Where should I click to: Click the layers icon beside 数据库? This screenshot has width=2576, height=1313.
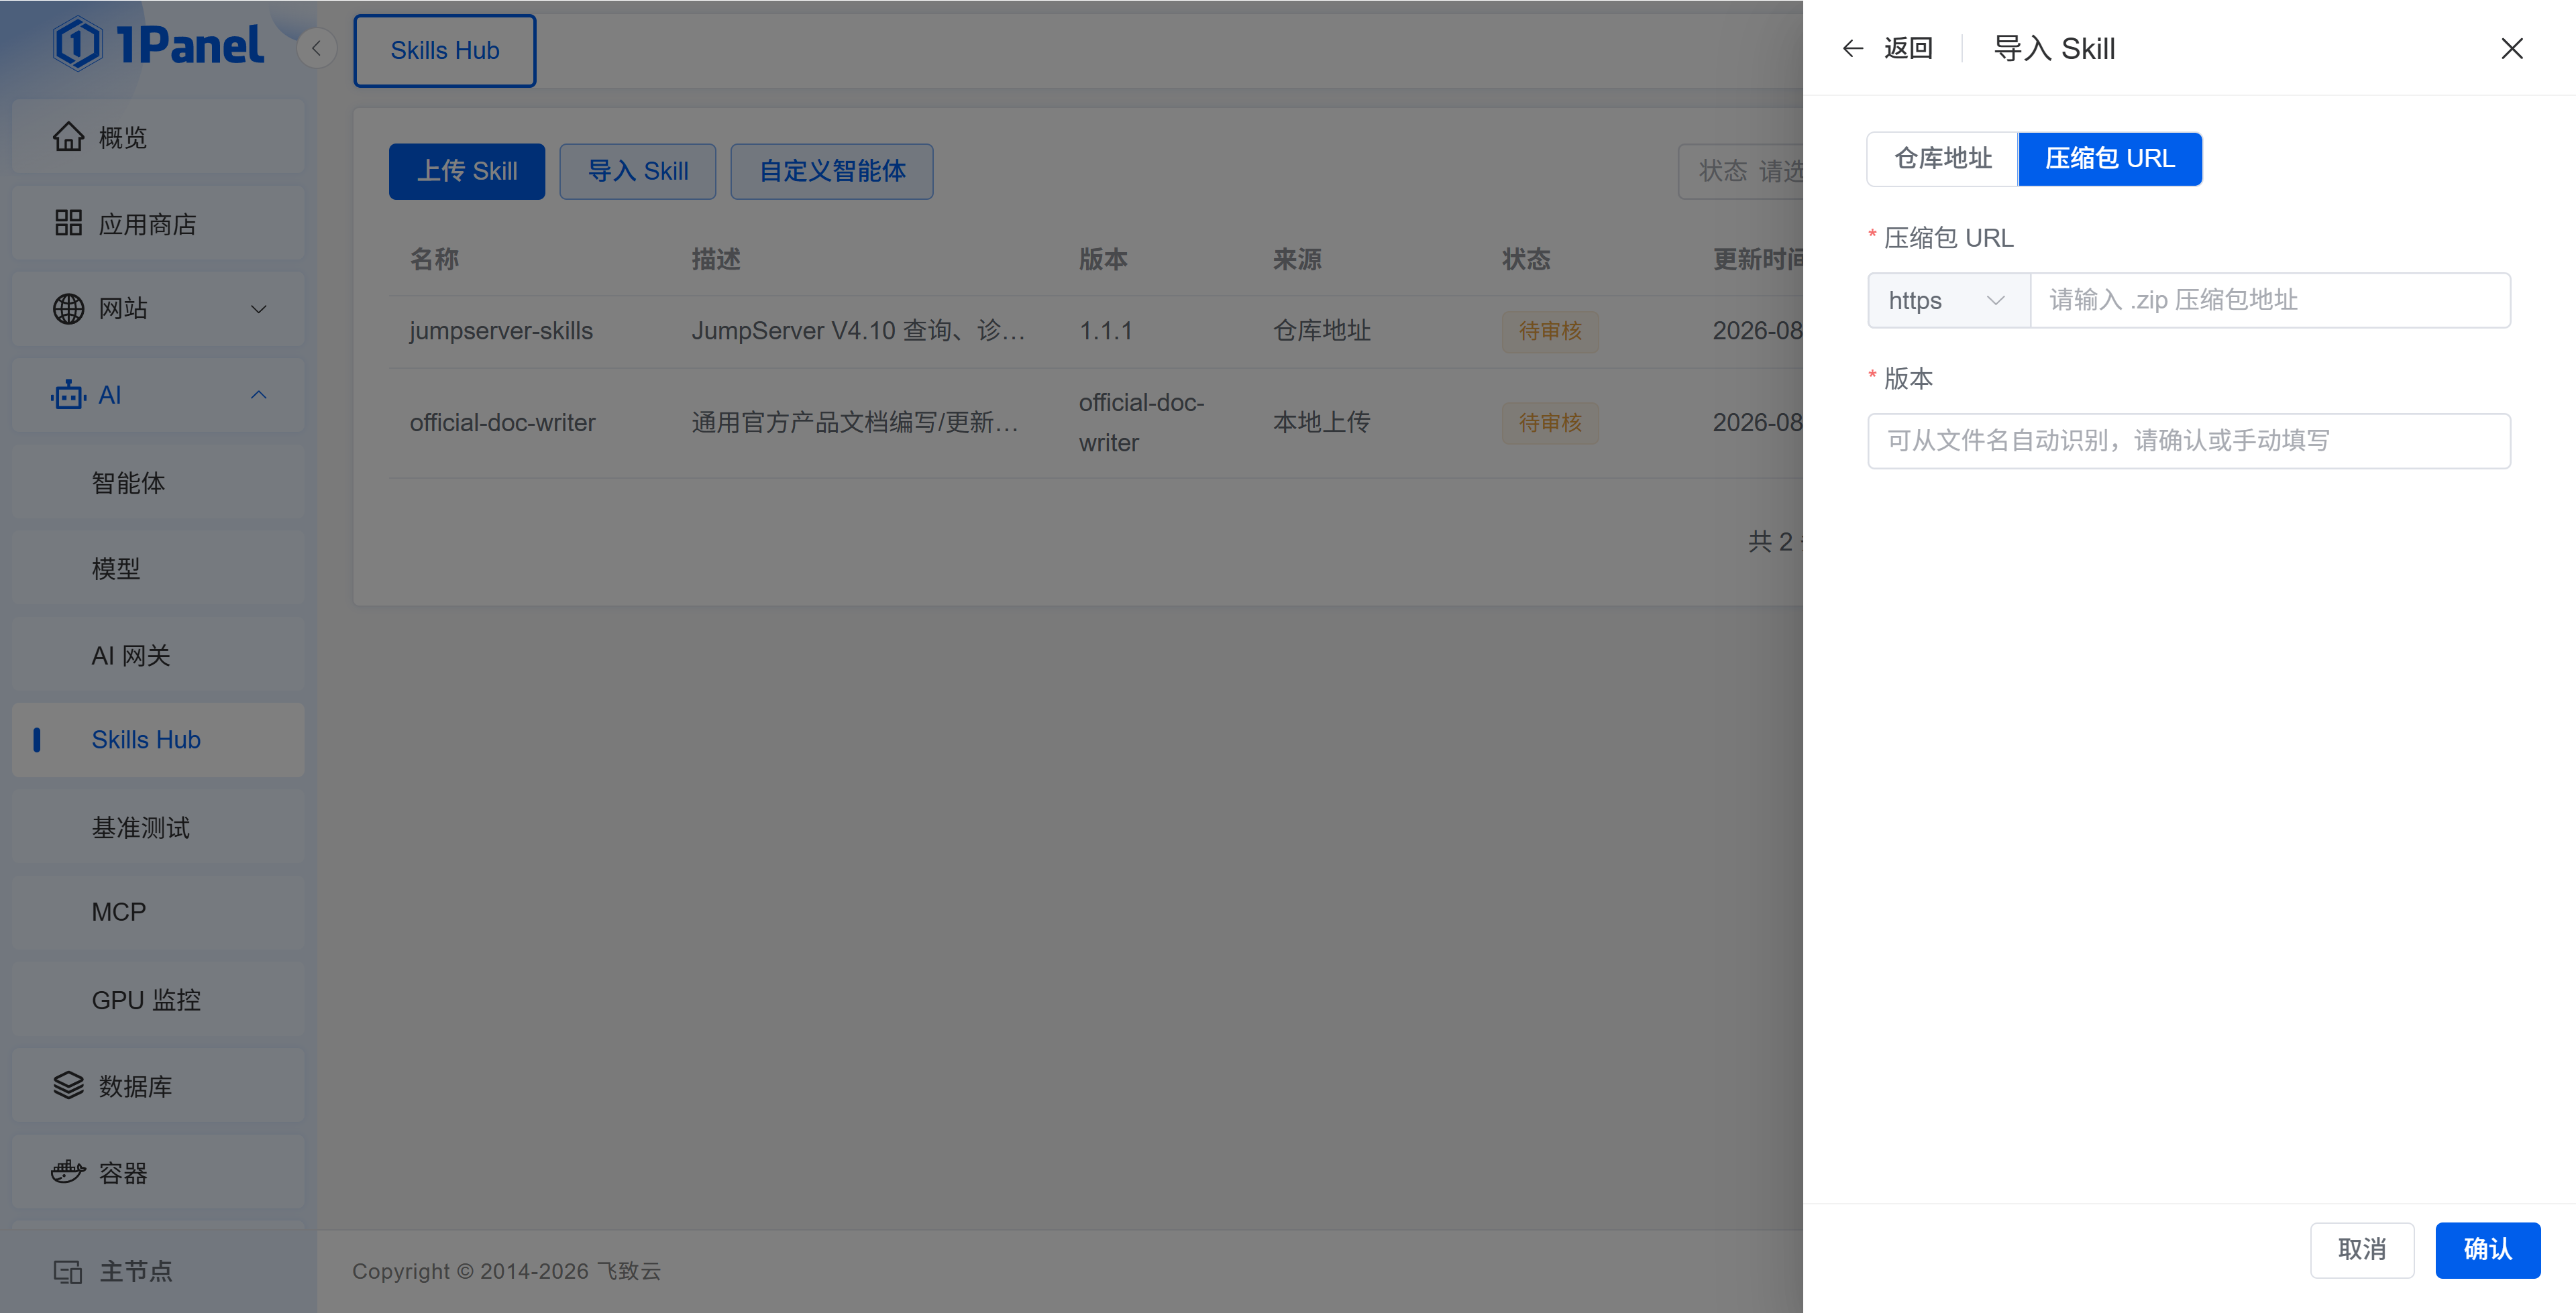(68, 1085)
